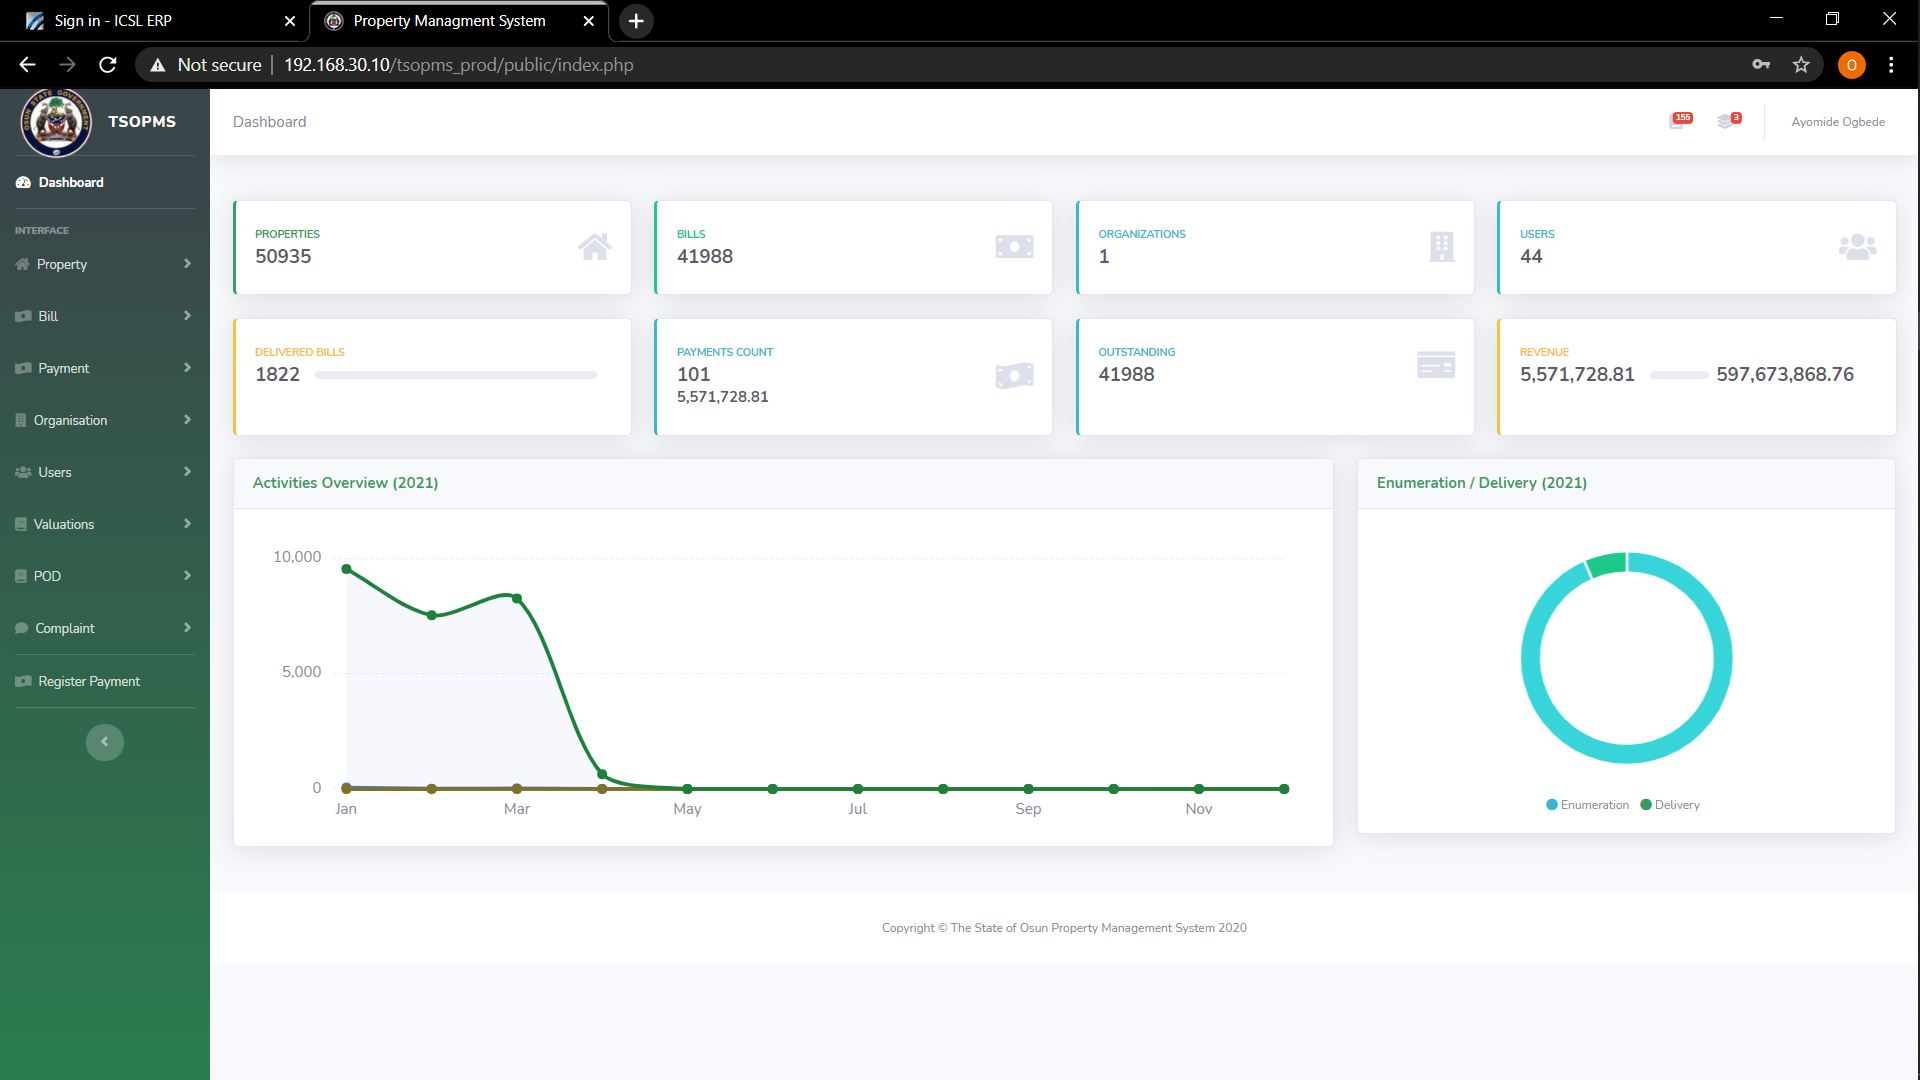Click the browser address bar URL
The height and width of the screenshot is (1080, 1920).
tap(458, 65)
